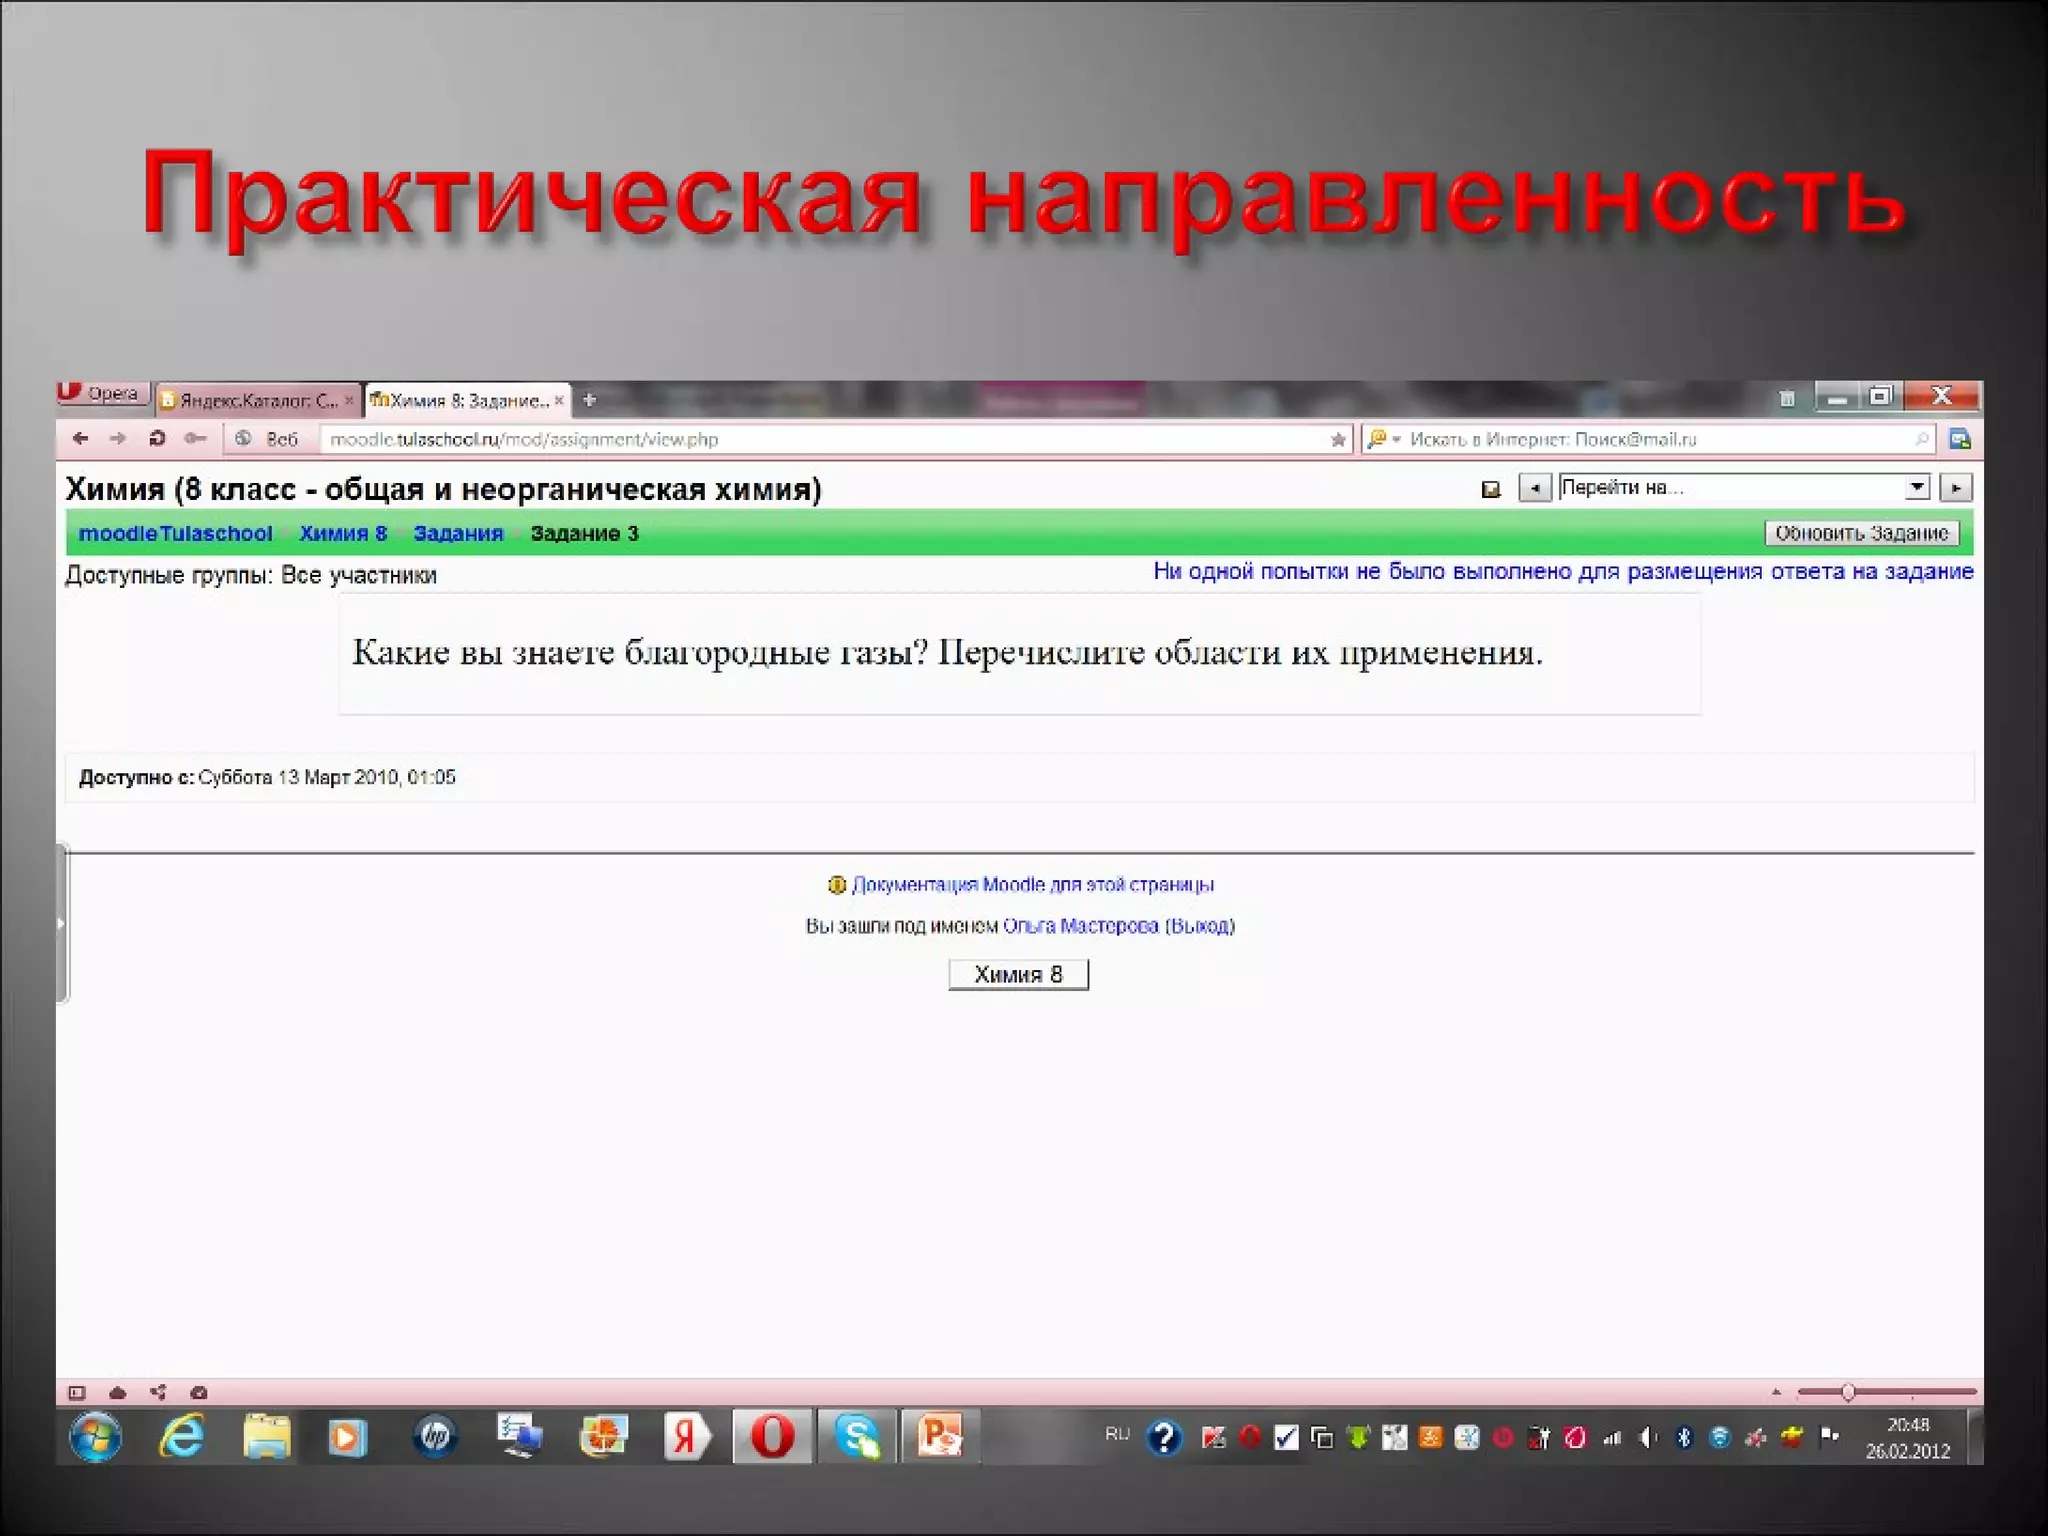Go to next activity arrow
This screenshot has height=1536, width=2048.
(x=1956, y=488)
